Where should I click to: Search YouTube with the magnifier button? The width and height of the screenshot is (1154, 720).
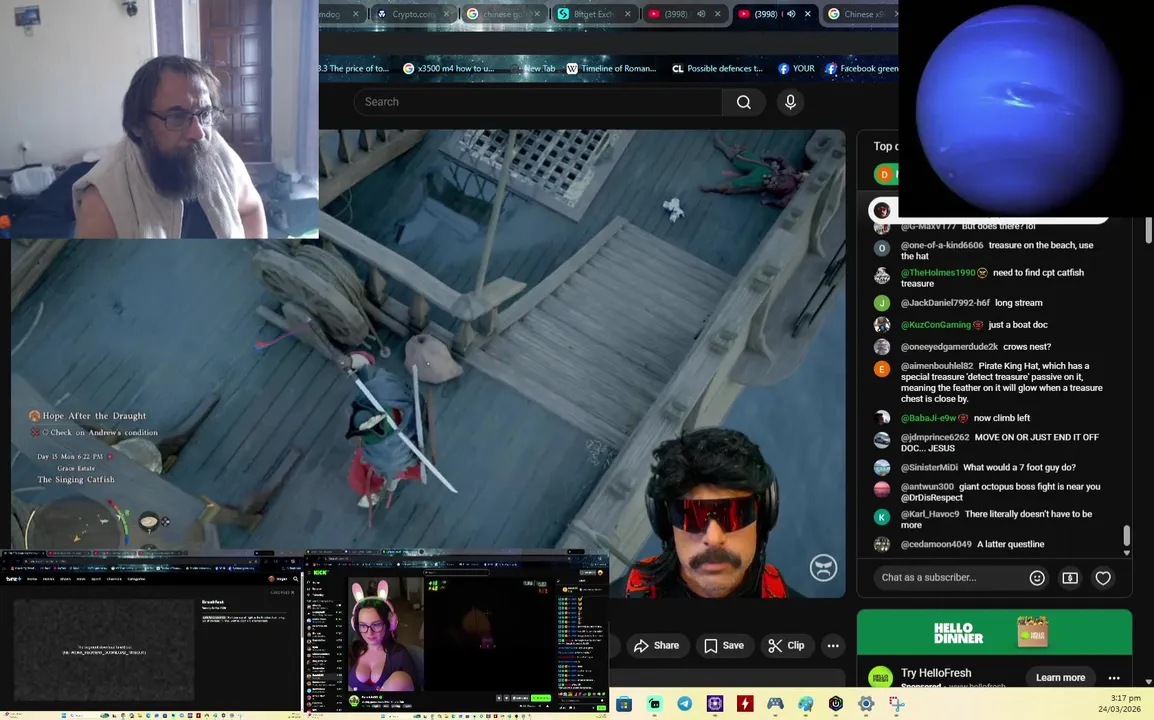(x=743, y=102)
